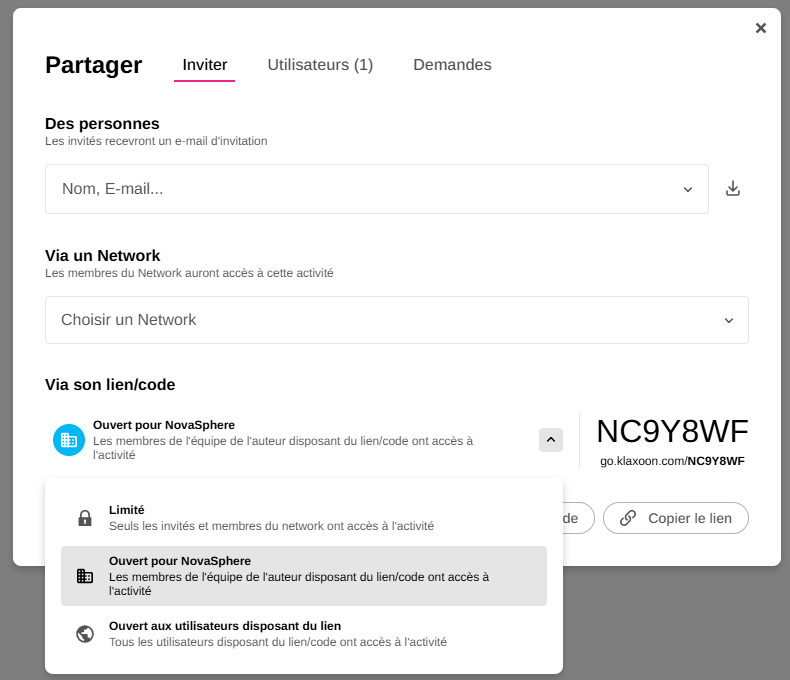Image resolution: width=790 pixels, height=680 pixels.
Task: Select Ouvert pour NovaSphere in the list
Action: (x=304, y=576)
